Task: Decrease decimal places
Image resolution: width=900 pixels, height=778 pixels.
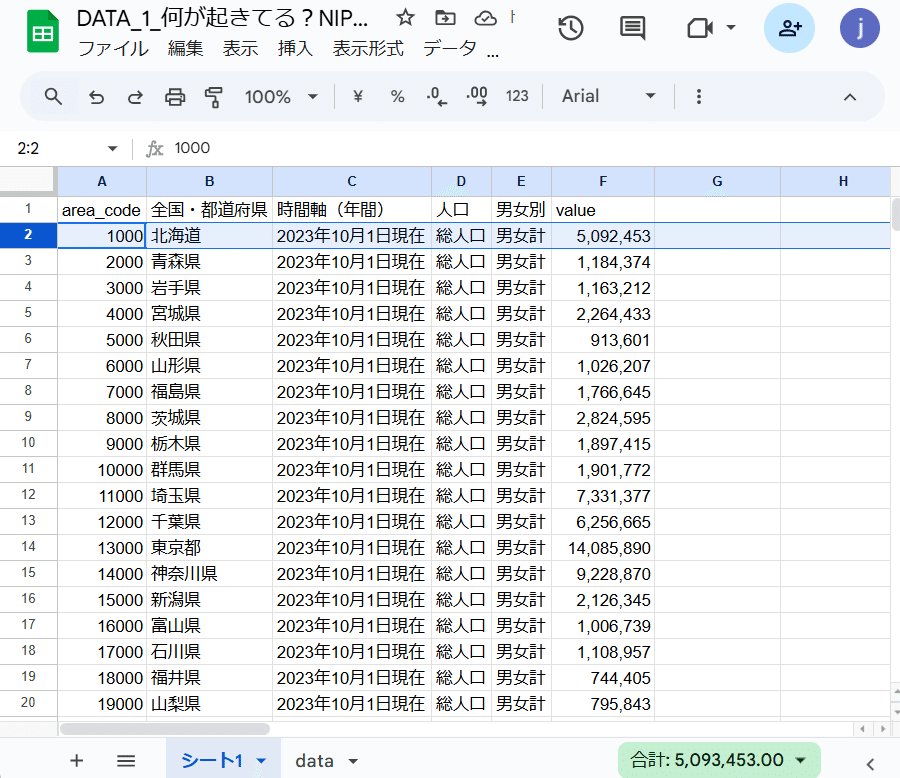Action: point(437,96)
